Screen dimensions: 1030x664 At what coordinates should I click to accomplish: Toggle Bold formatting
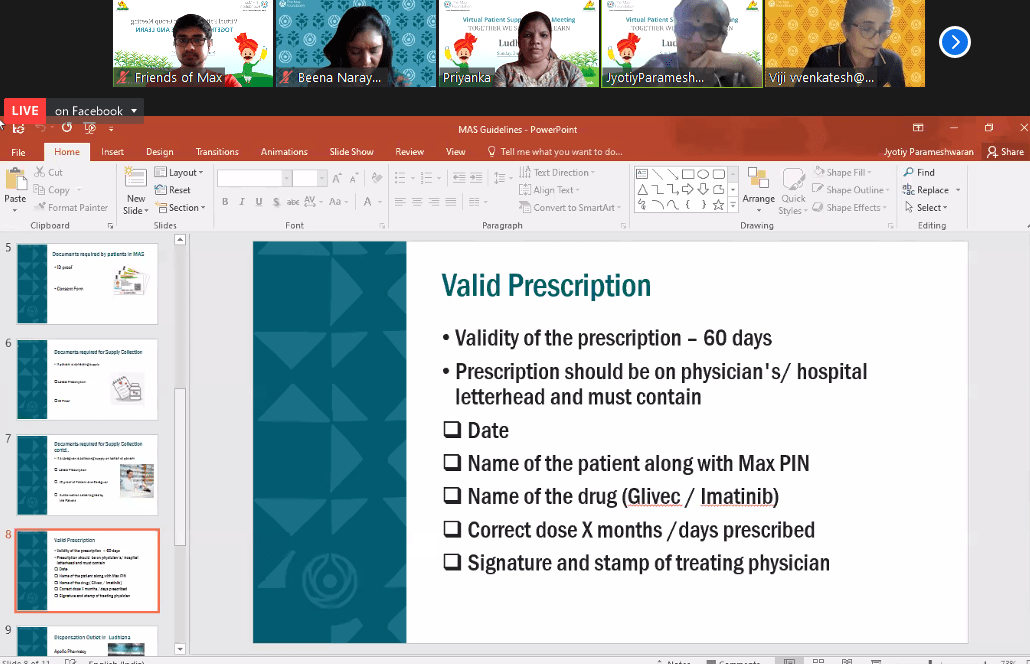(225, 202)
